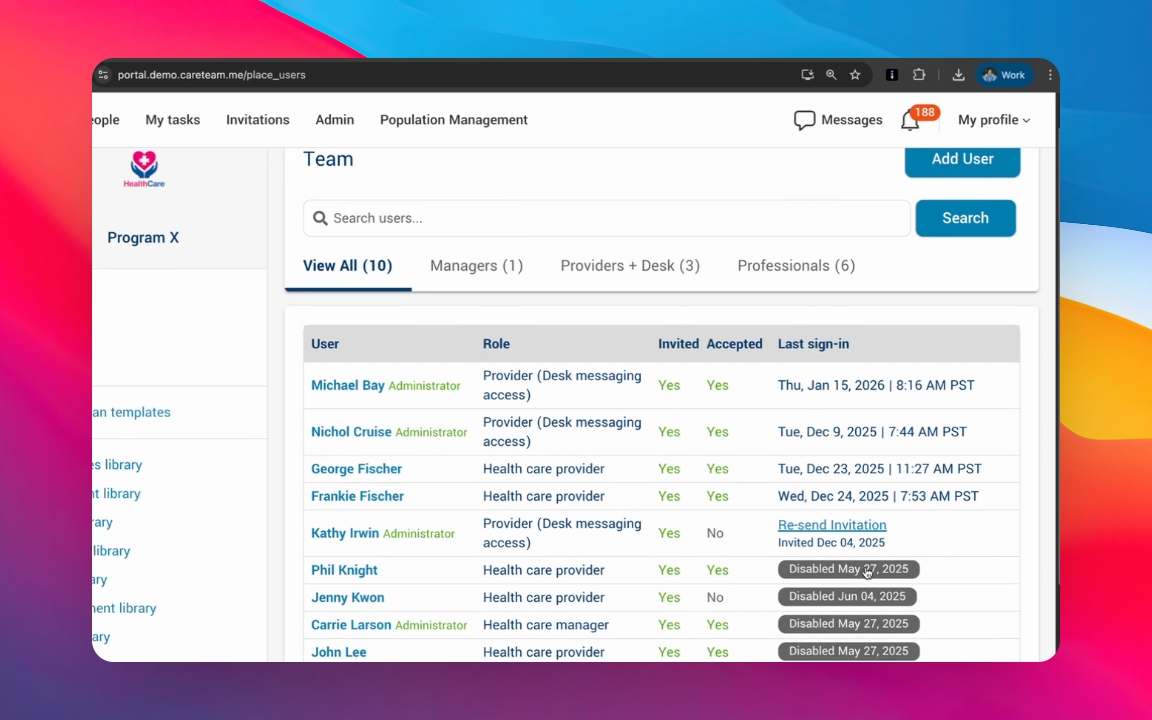
Task: Open Carrie Larson user profile link
Action: 351,624
